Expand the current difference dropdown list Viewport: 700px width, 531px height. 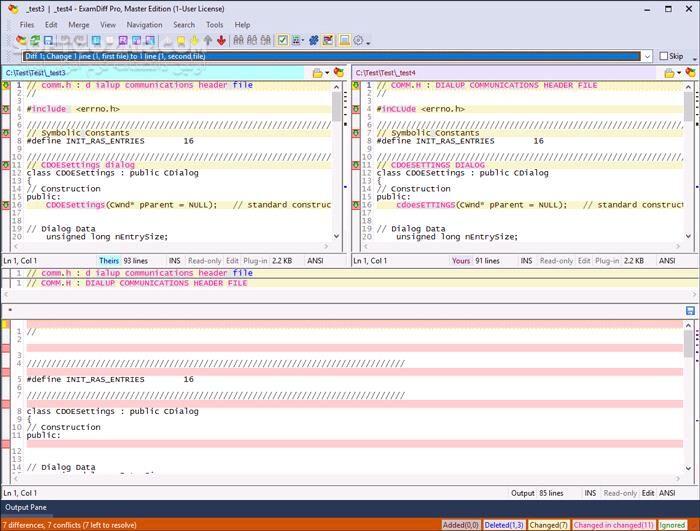(x=648, y=57)
